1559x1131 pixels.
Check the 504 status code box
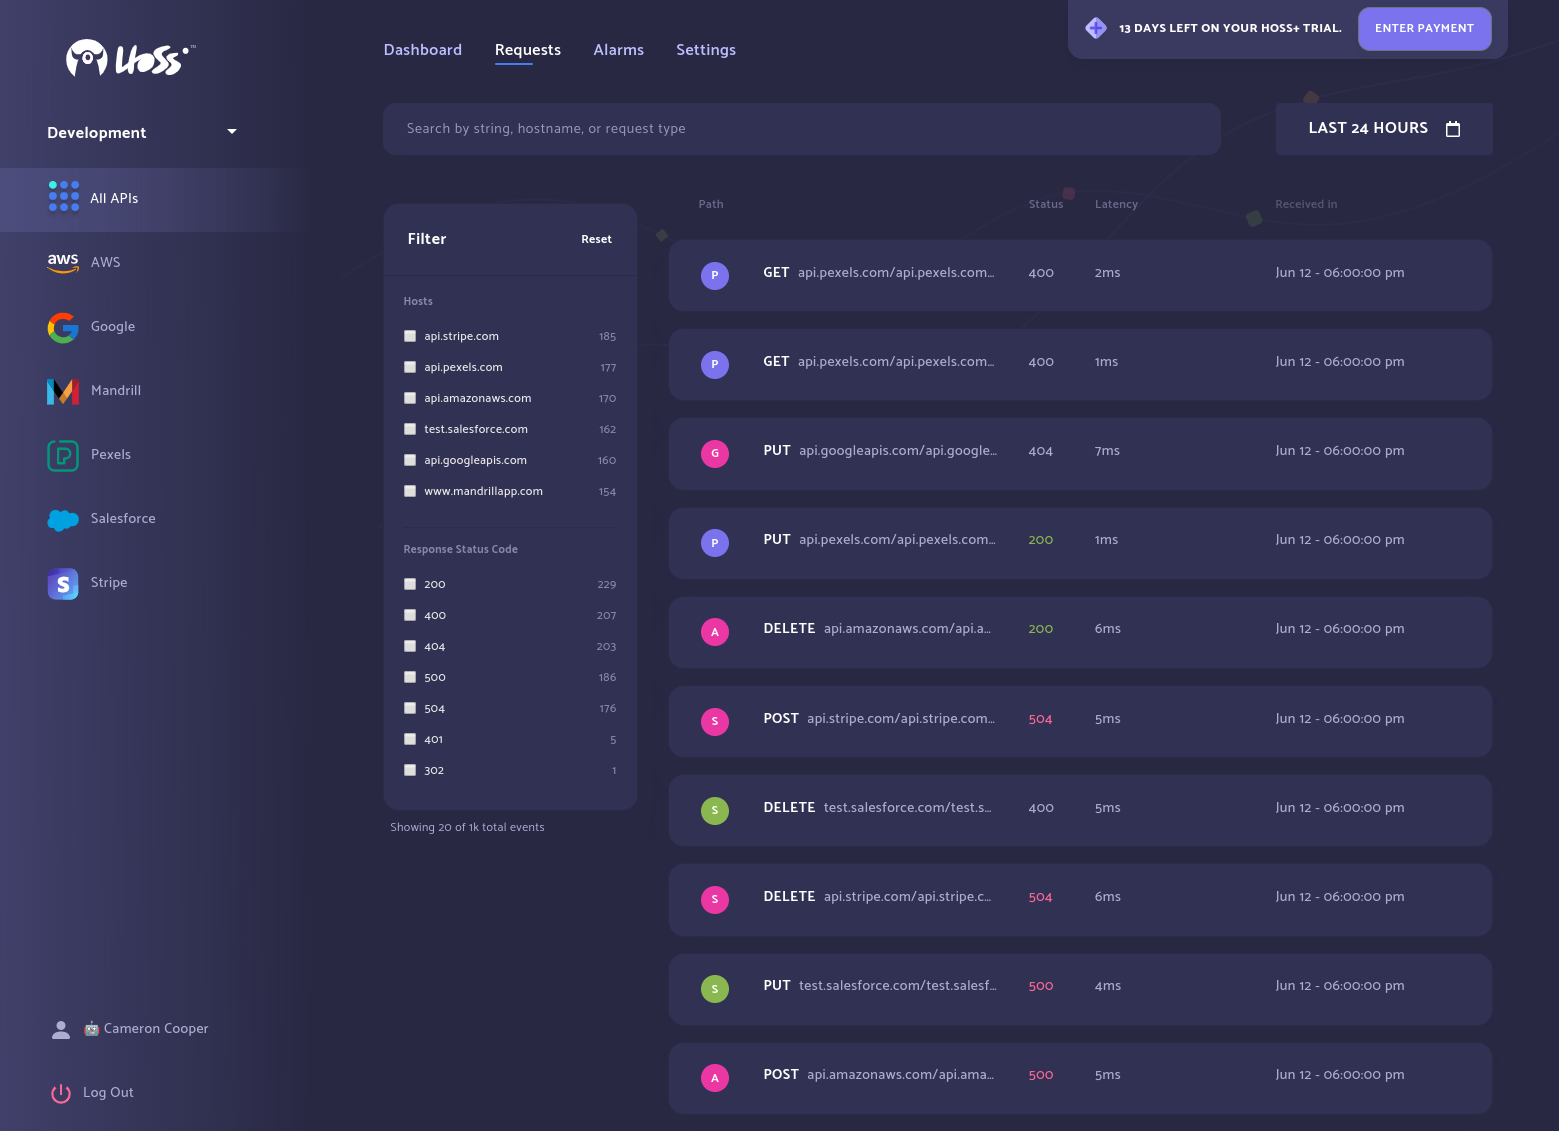point(410,708)
